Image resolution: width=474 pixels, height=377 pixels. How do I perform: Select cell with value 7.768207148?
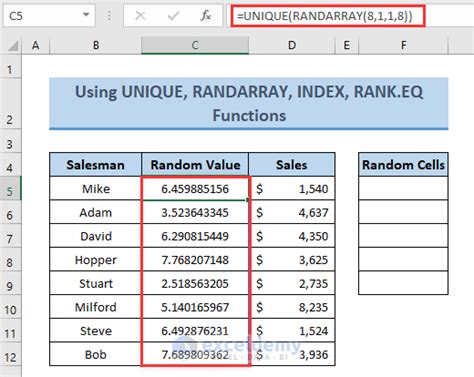coord(195,260)
